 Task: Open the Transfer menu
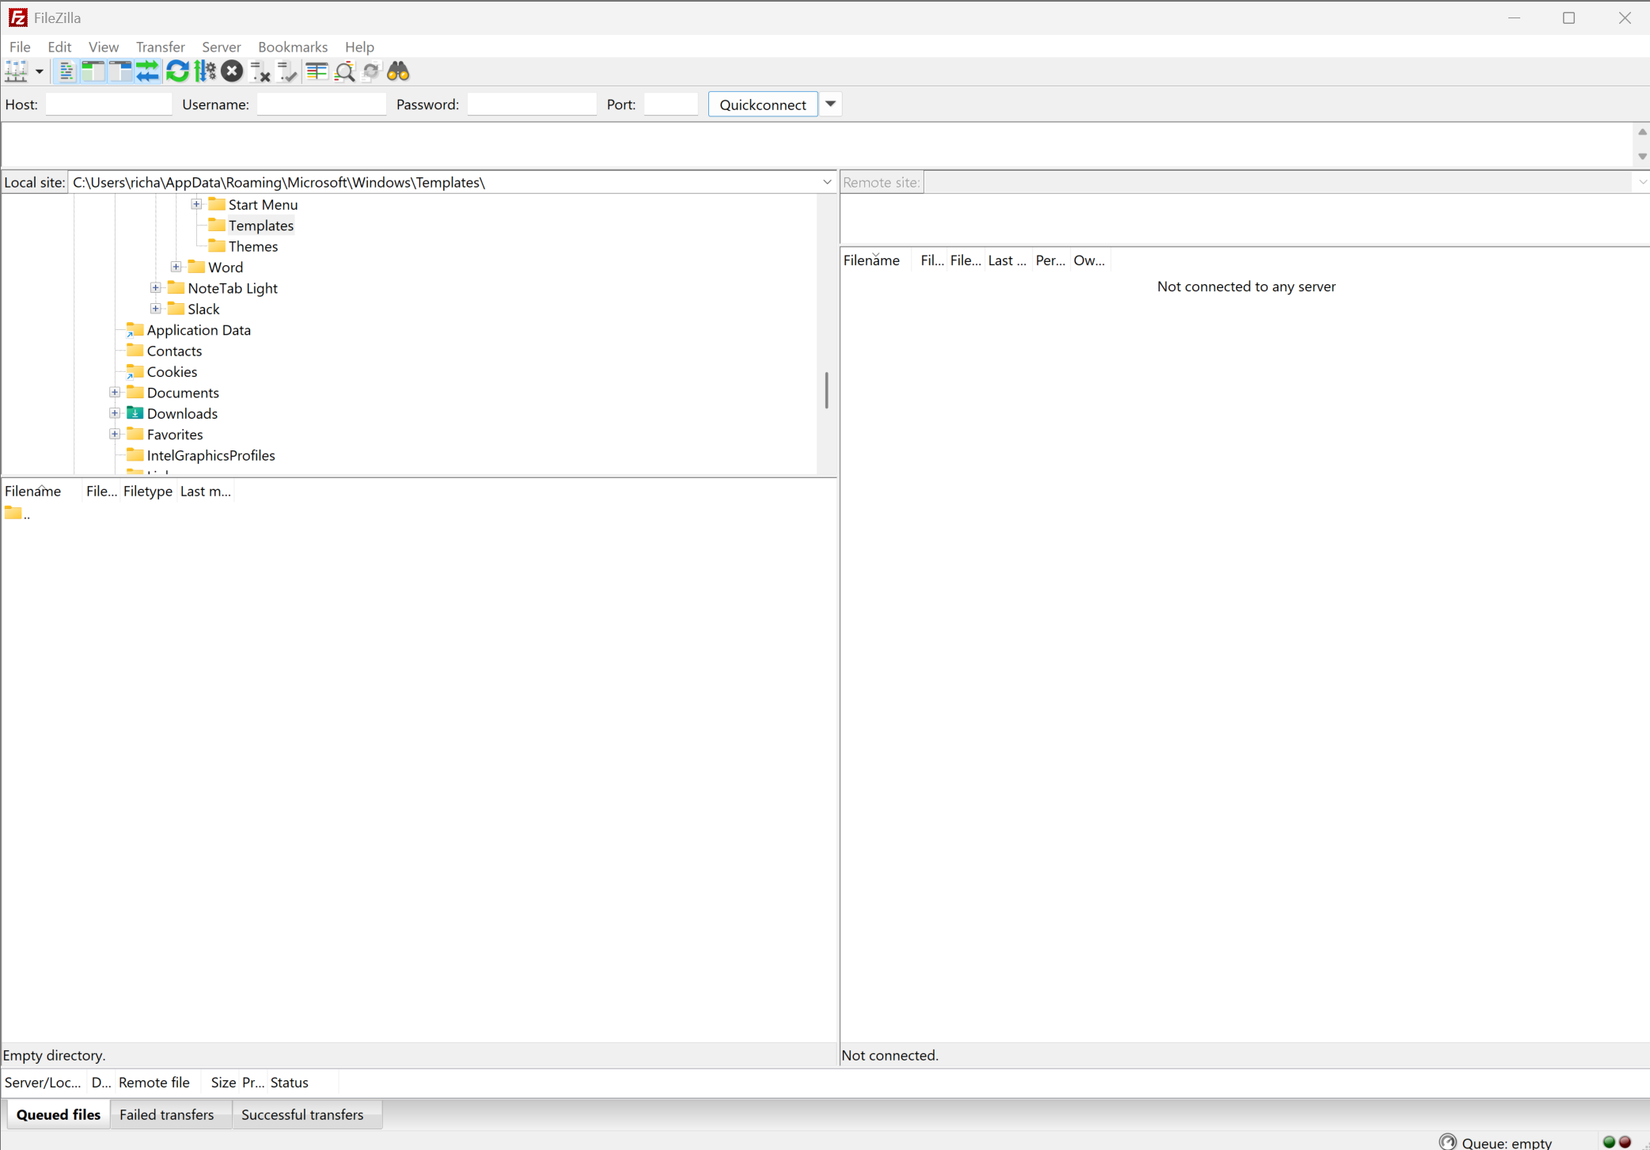[160, 46]
